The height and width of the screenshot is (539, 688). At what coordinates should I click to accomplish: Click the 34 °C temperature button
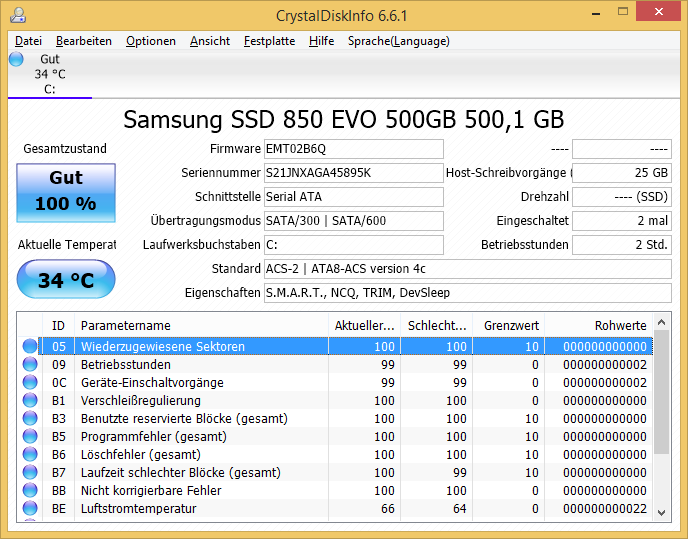click(x=66, y=279)
